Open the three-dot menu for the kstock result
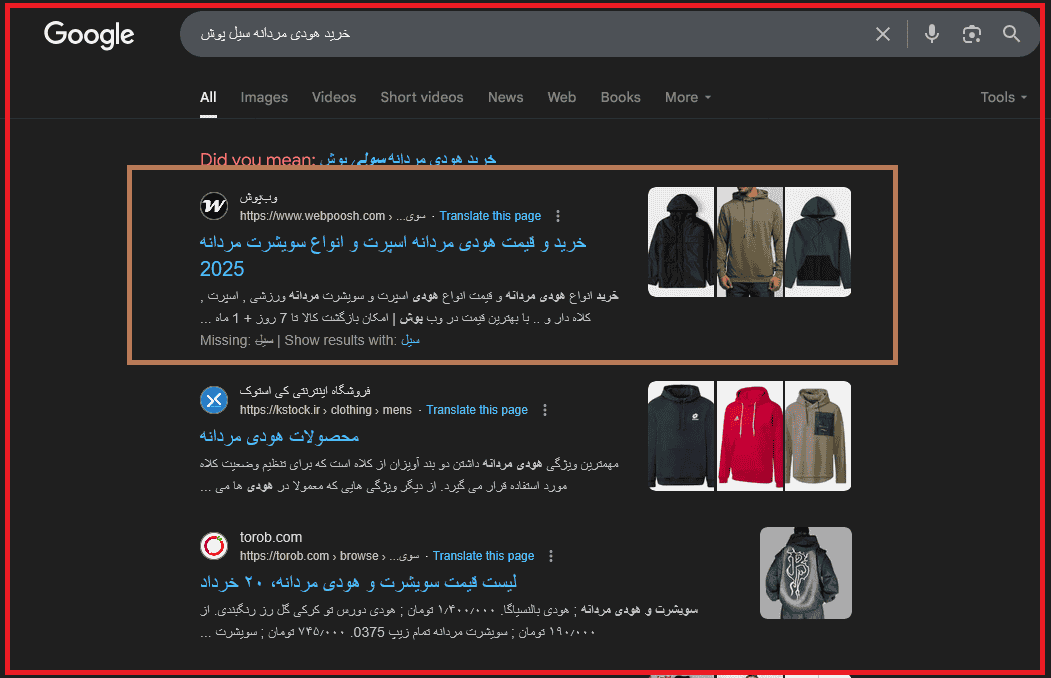 click(x=545, y=409)
